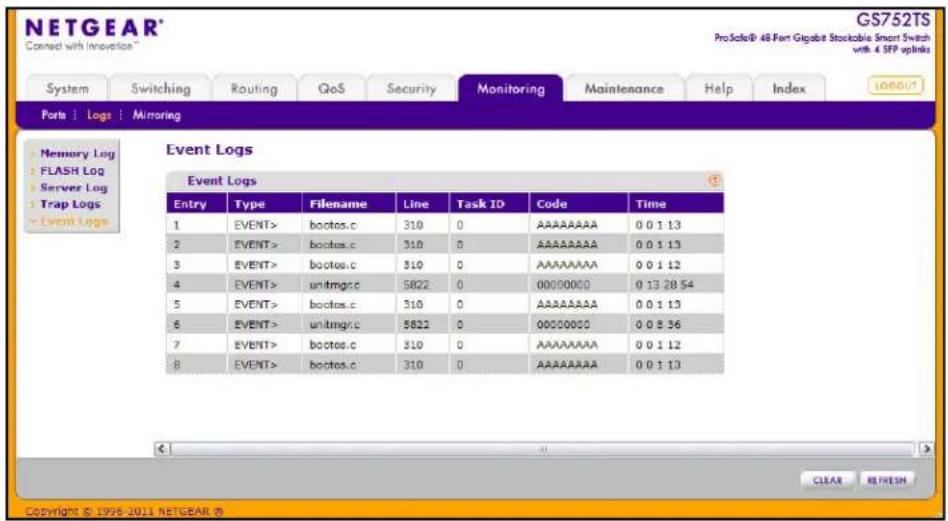Open the Mirroring submenu
The image size is (948, 521).
(156, 115)
